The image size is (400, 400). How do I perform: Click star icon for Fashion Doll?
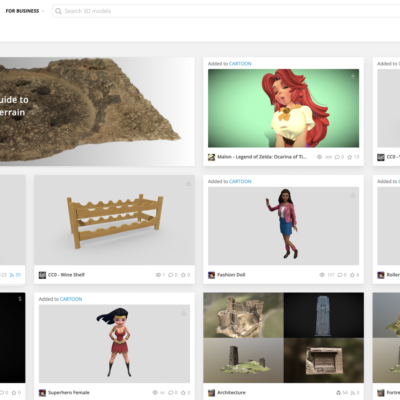click(352, 275)
